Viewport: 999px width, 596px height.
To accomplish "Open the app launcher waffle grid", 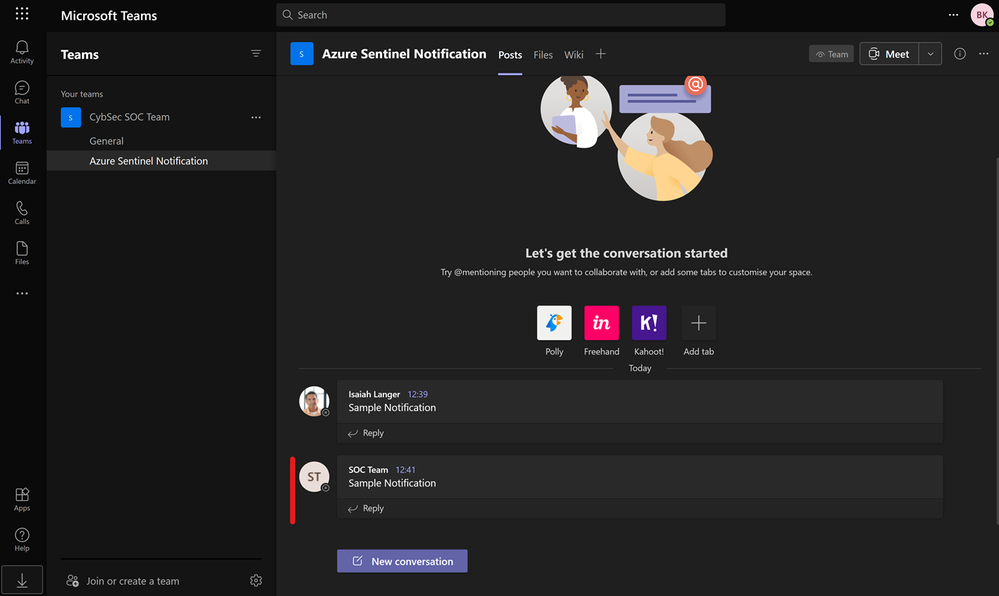I will [x=22, y=14].
